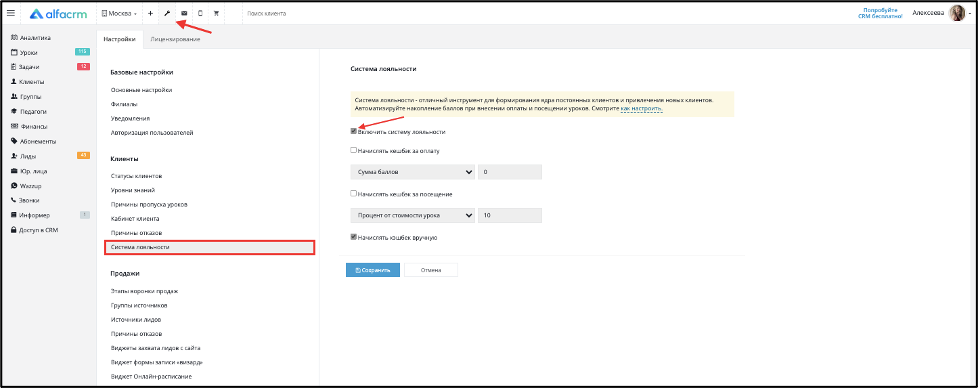Screen dimensions: 979x389
Task: Open Кабинет клиента settings item
Action: [x=134, y=219]
